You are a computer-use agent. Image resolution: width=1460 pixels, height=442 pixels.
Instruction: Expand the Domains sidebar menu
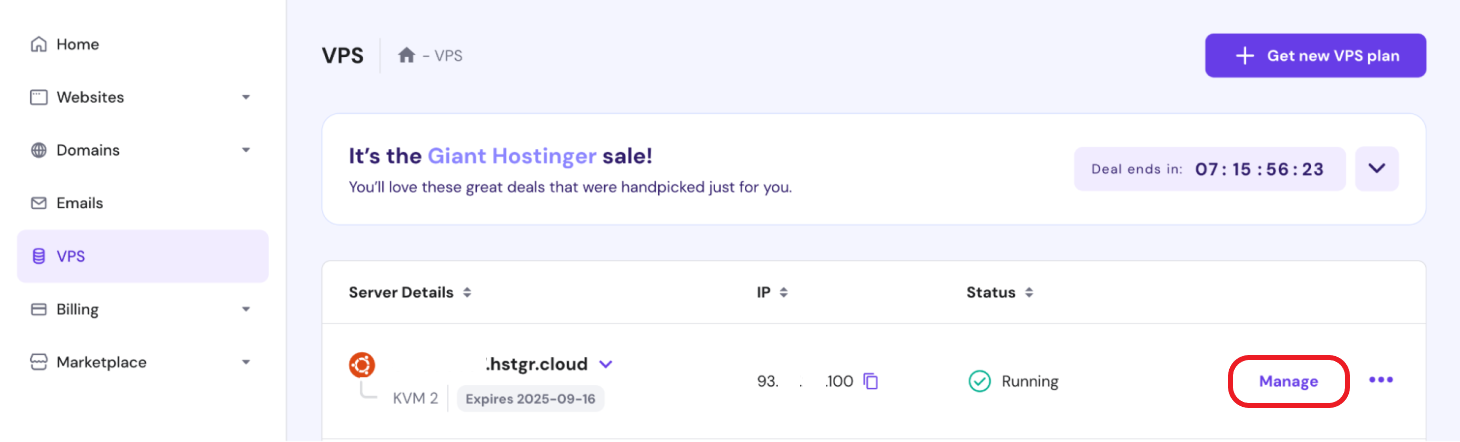coord(246,151)
